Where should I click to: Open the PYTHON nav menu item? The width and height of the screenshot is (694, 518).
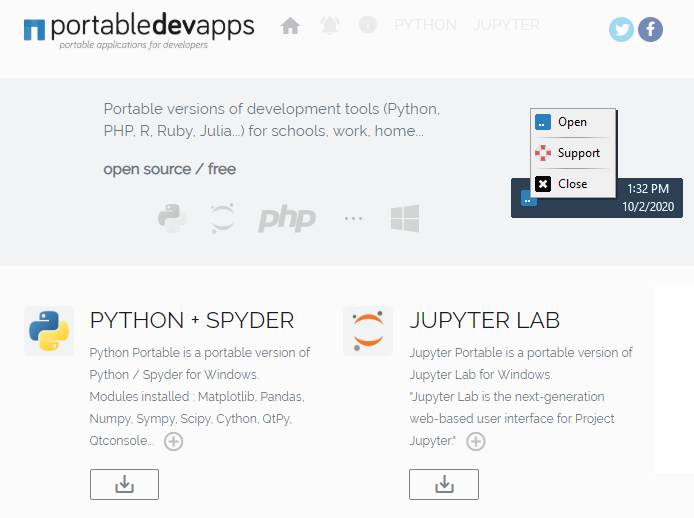coord(425,25)
